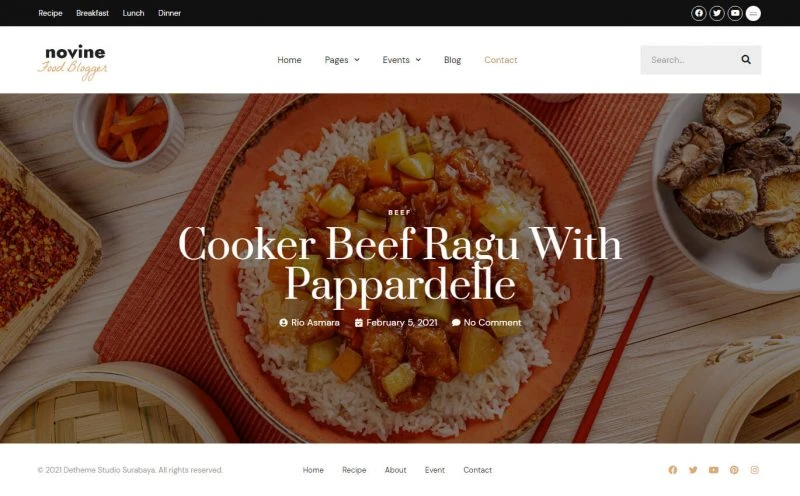
Task: Open the white circular menu icon in the top bar
Action: [753, 13]
